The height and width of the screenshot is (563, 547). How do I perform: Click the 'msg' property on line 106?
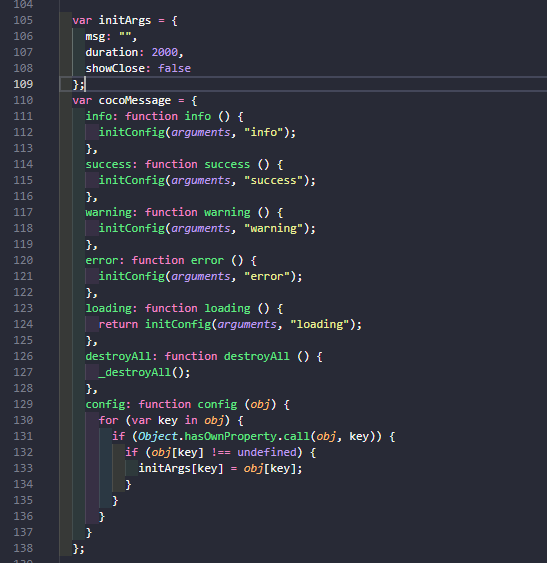pos(95,37)
